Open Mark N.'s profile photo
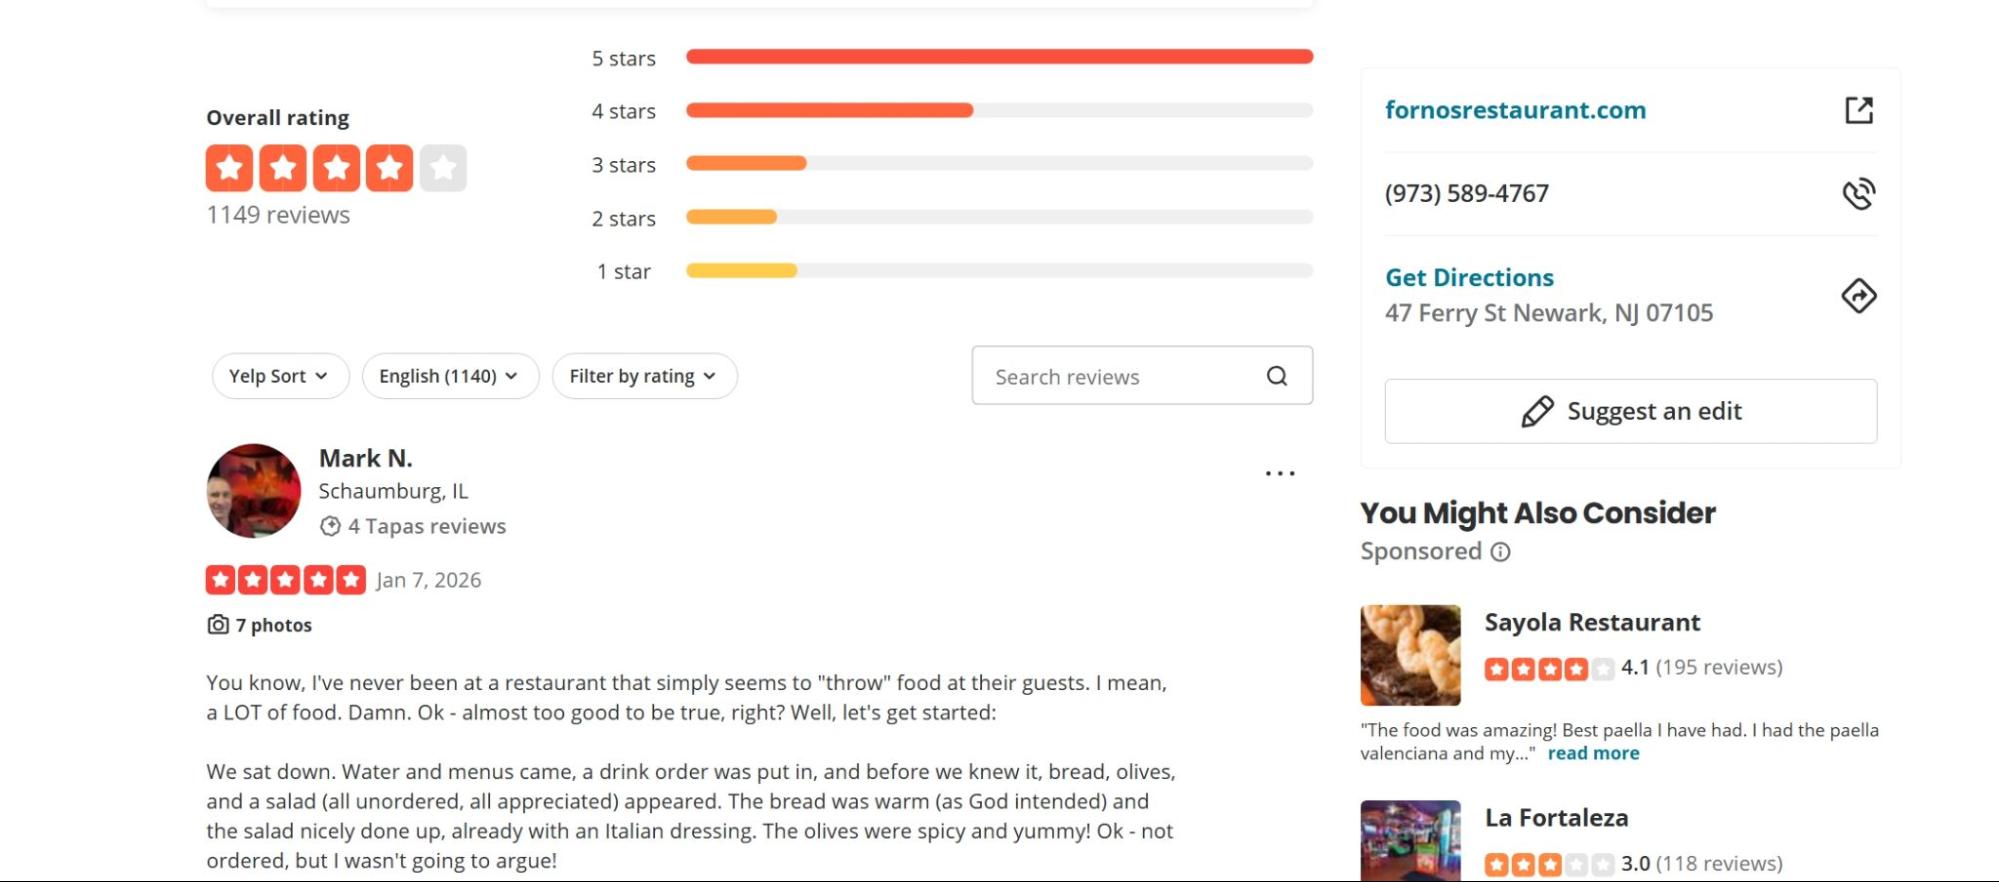 point(253,491)
